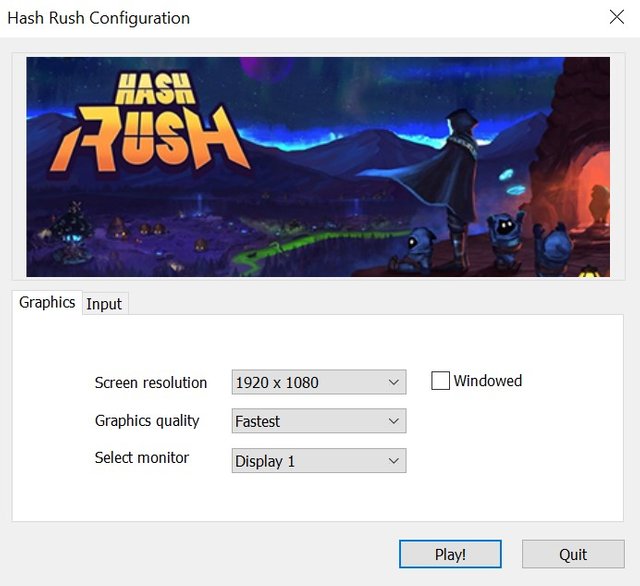
Task: Open the Select monitor Display 1 dropdown
Action: pos(319,461)
